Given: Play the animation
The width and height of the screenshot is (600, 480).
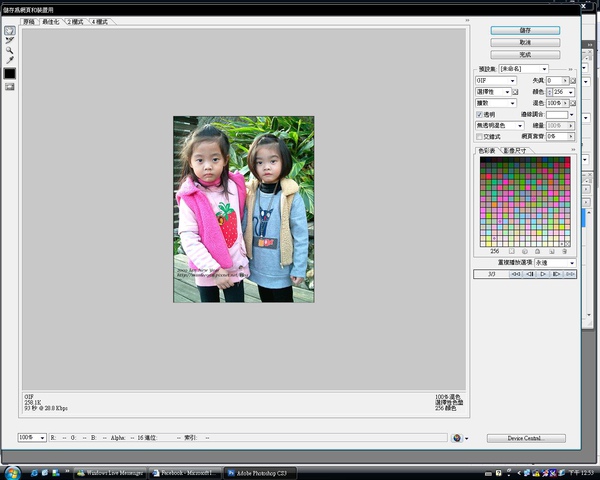Looking at the screenshot, I should click(x=543, y=274).
